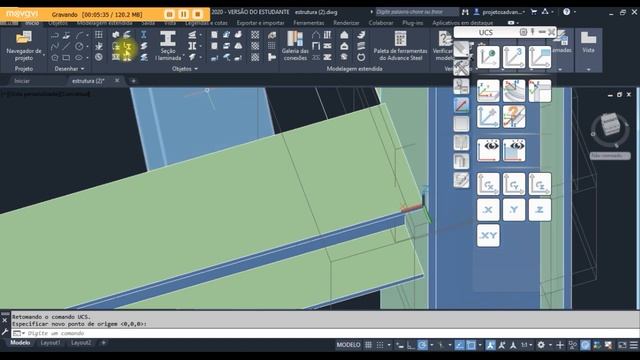The image size is (640, 360).
Task: Toggle UCS visibility second eye icon
Action: (x=514, y=150)
